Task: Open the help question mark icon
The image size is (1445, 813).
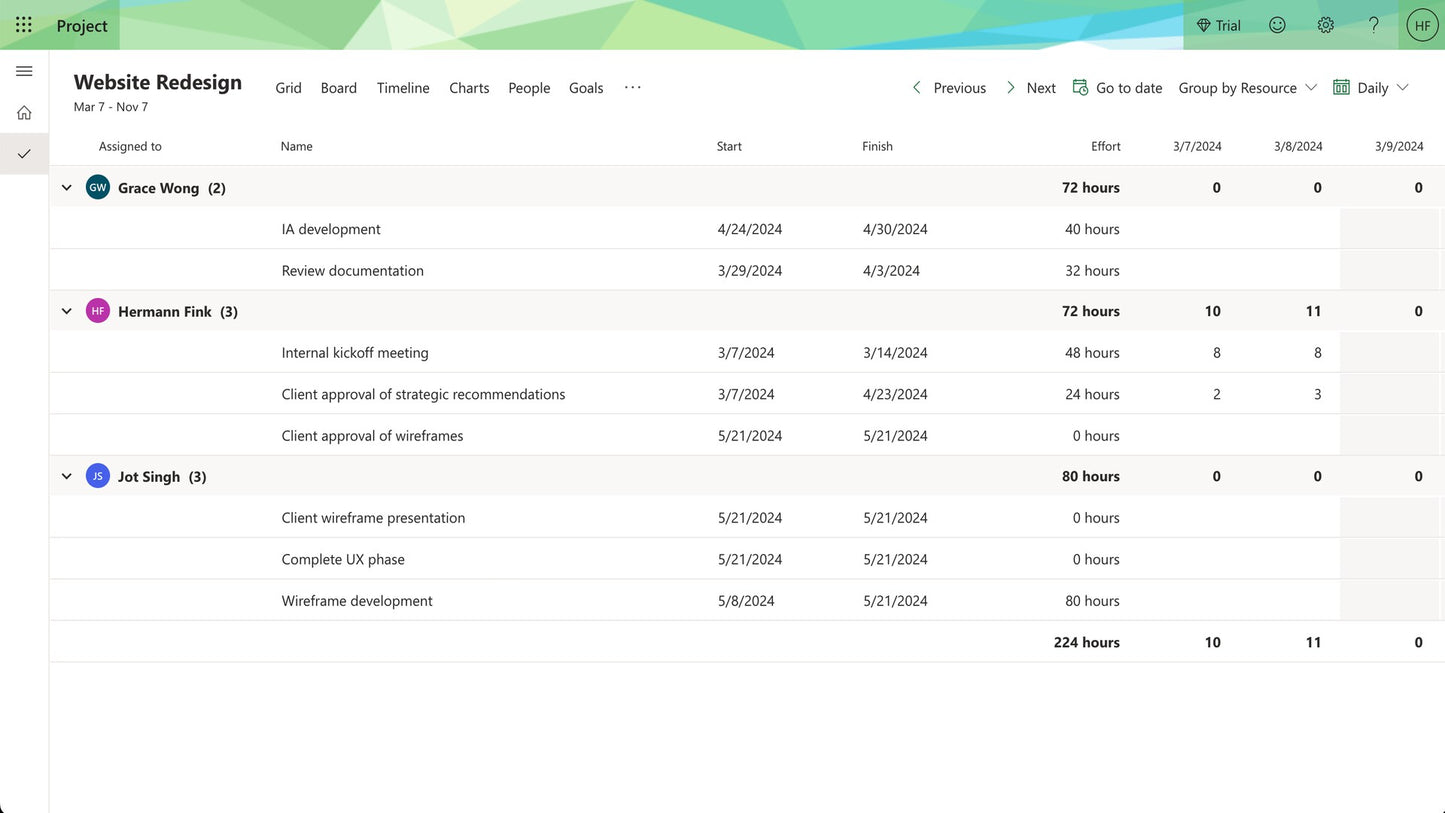Action: [1373, 25]
